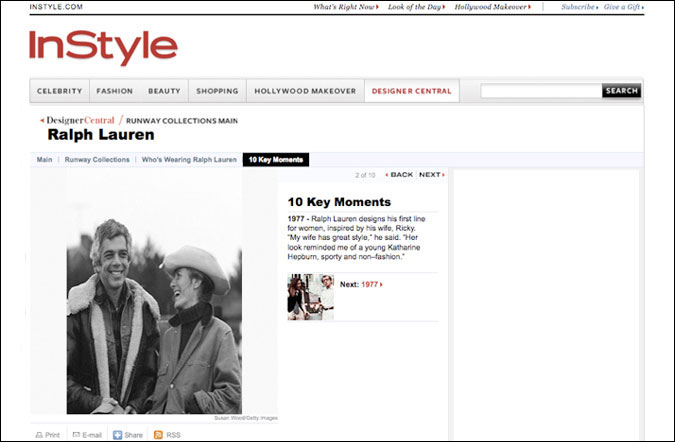Image resolution: width=675 pixels, height=442 pixels.
Task: Follow the Subscribe link at top
Action: (577, 7)
